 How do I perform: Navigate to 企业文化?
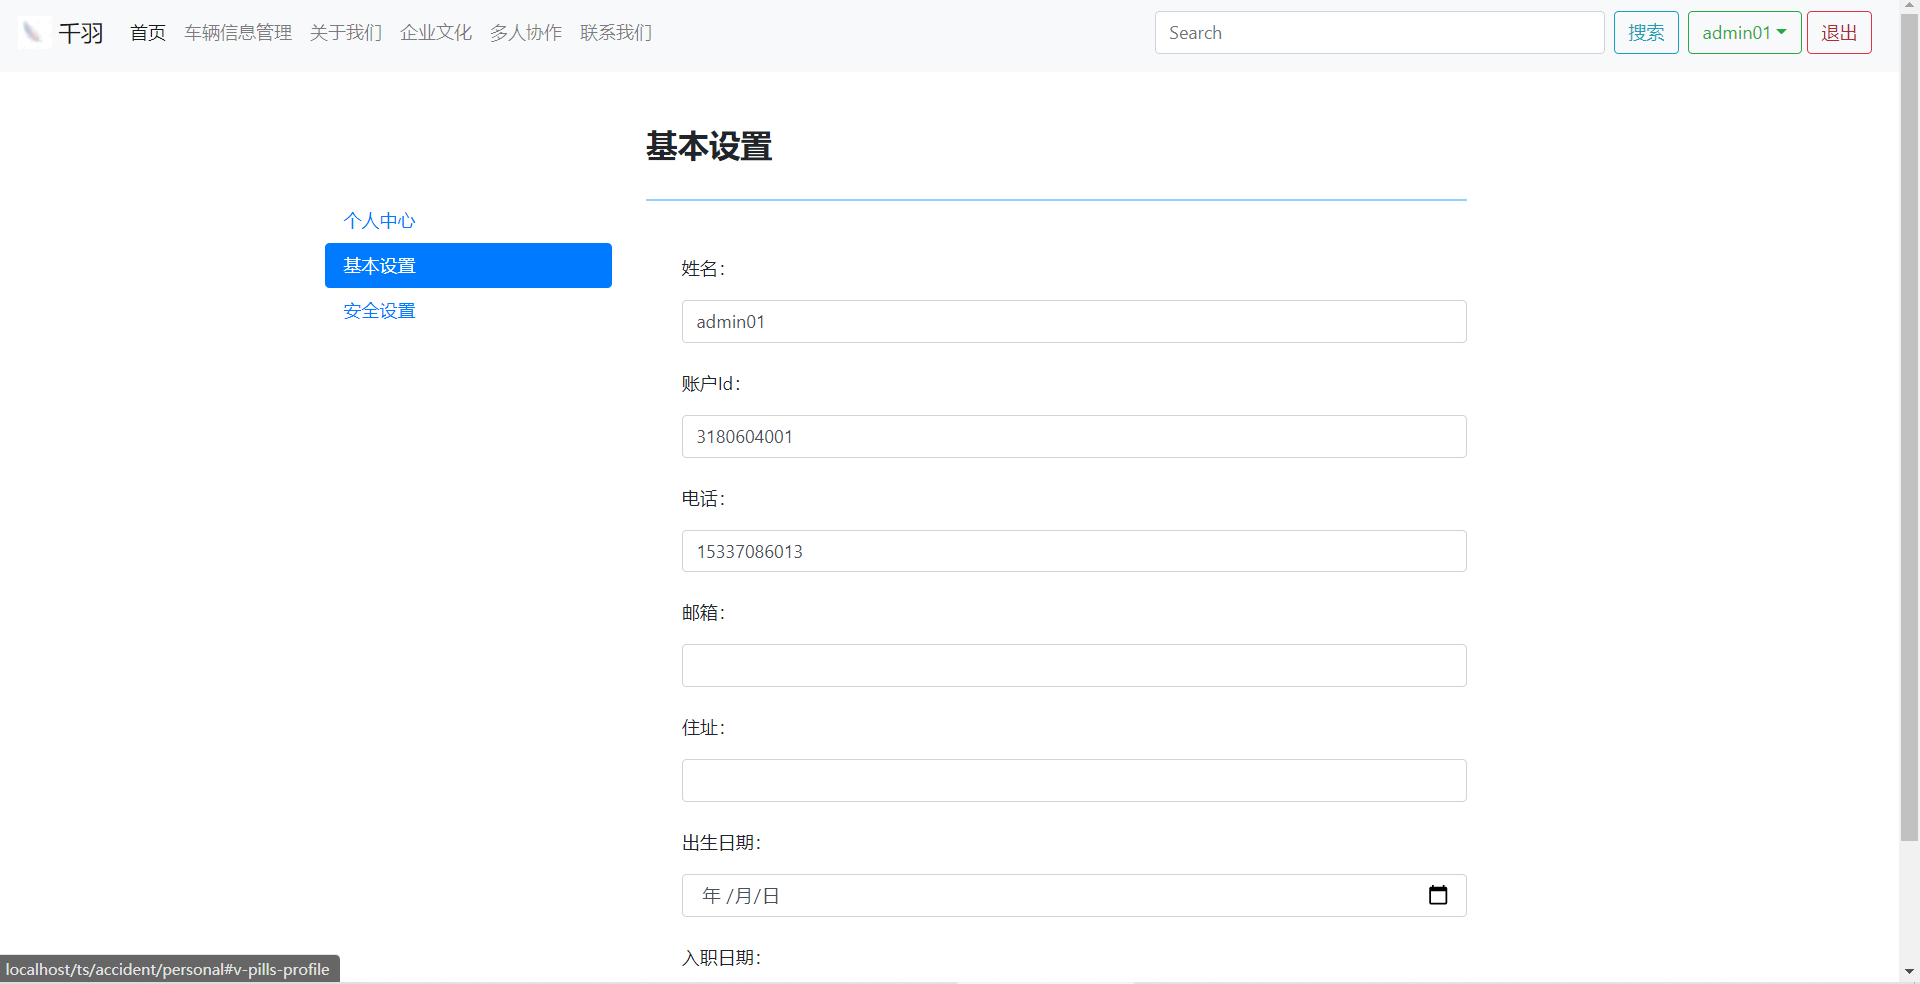point(436,33)
